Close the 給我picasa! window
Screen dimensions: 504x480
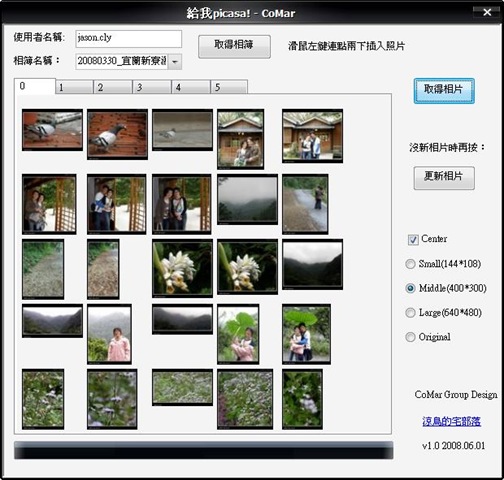[487, 12]
